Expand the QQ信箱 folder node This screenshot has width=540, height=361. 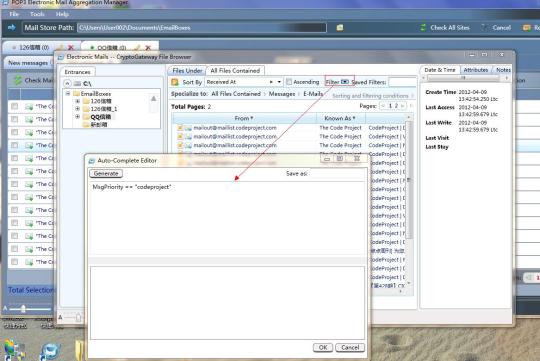pos(77,117)
